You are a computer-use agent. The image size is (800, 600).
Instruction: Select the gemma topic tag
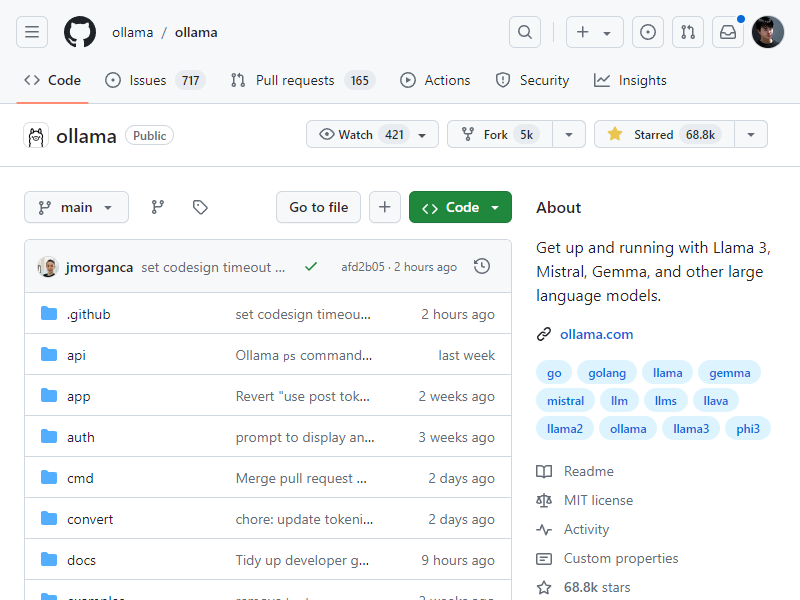click(x=730, y=372)
